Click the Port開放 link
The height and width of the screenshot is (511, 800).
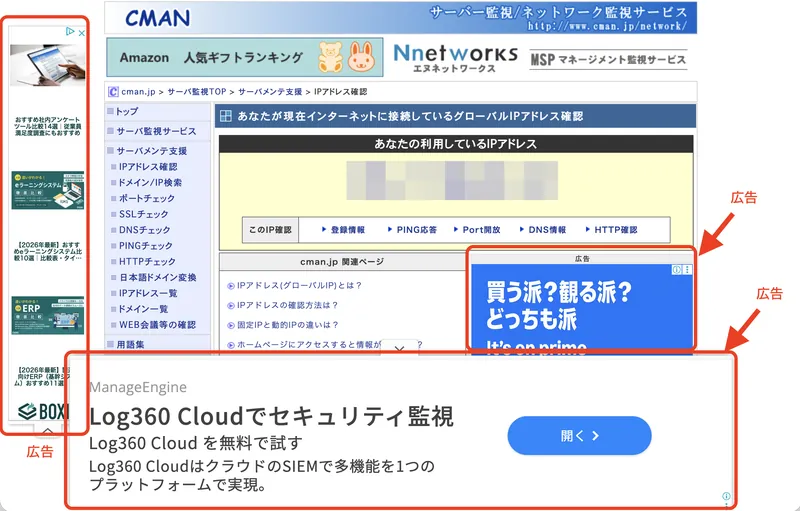point(481,230)
